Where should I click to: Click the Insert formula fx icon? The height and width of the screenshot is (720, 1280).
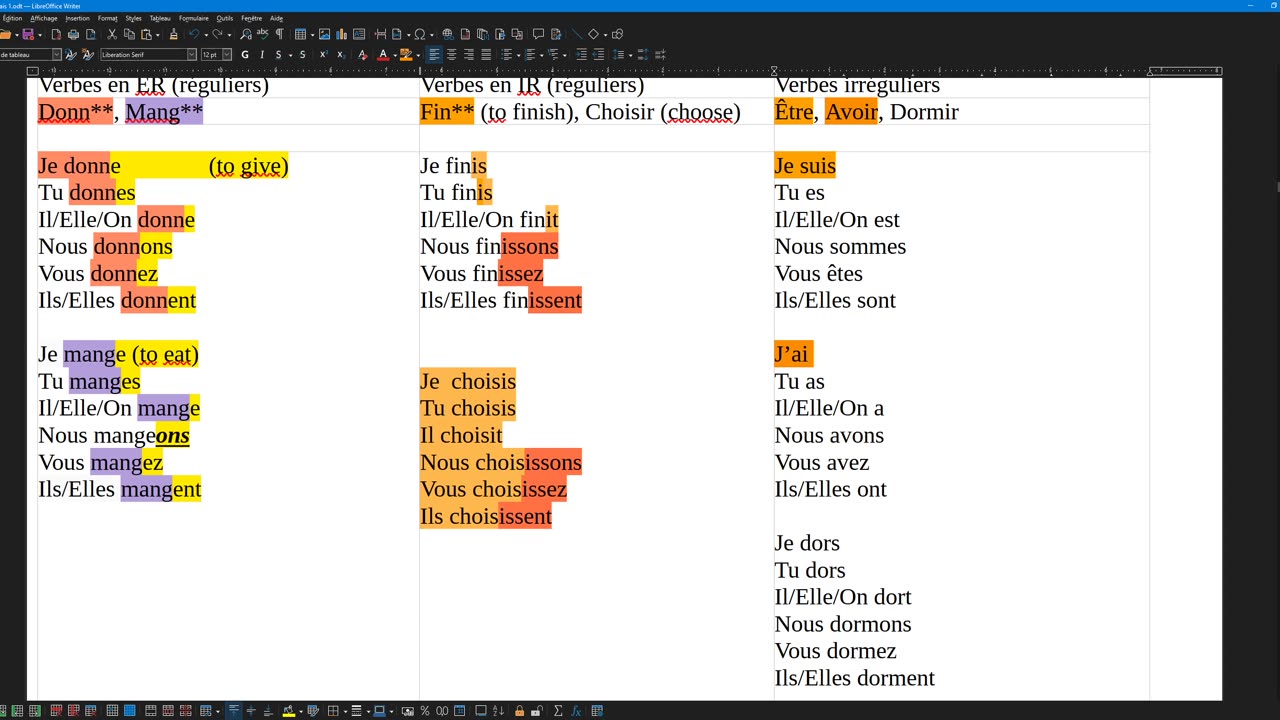[x=576, y=711]
